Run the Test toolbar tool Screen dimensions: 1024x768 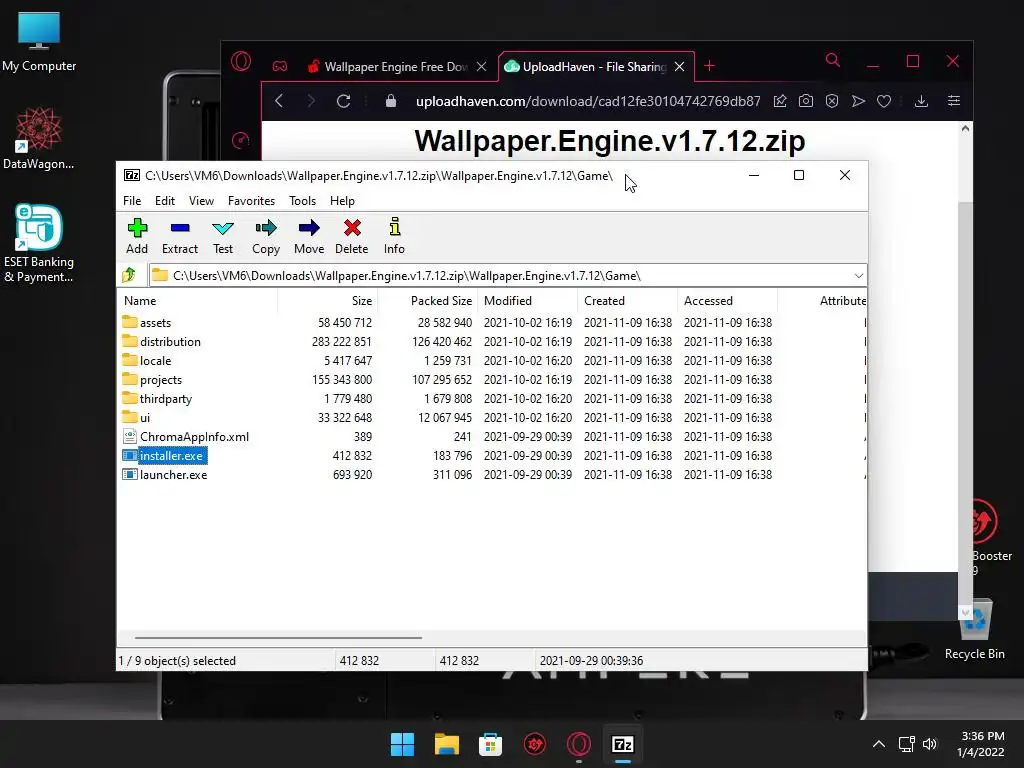(223, 236)
